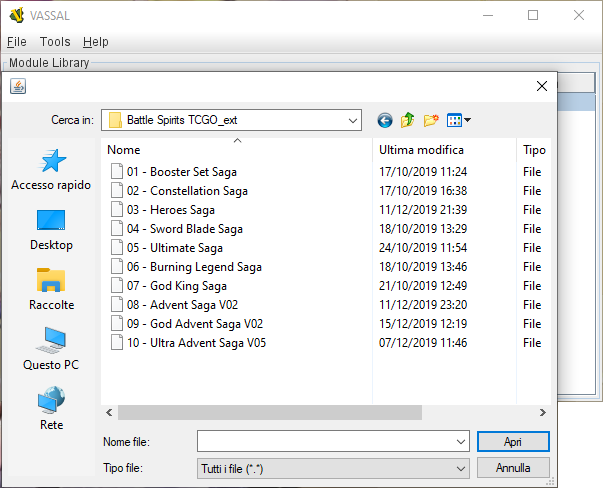Open Raccolte libraries location
The width and height of the screenshot is (603, 488).
point(51,290)
